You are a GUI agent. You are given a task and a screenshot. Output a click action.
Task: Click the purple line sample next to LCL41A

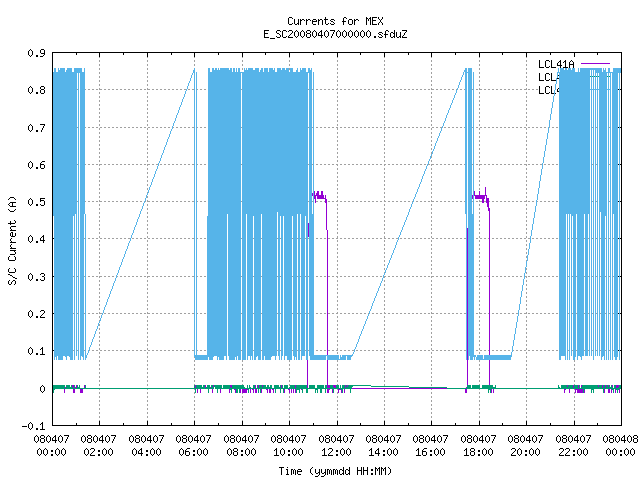[595, 64]
